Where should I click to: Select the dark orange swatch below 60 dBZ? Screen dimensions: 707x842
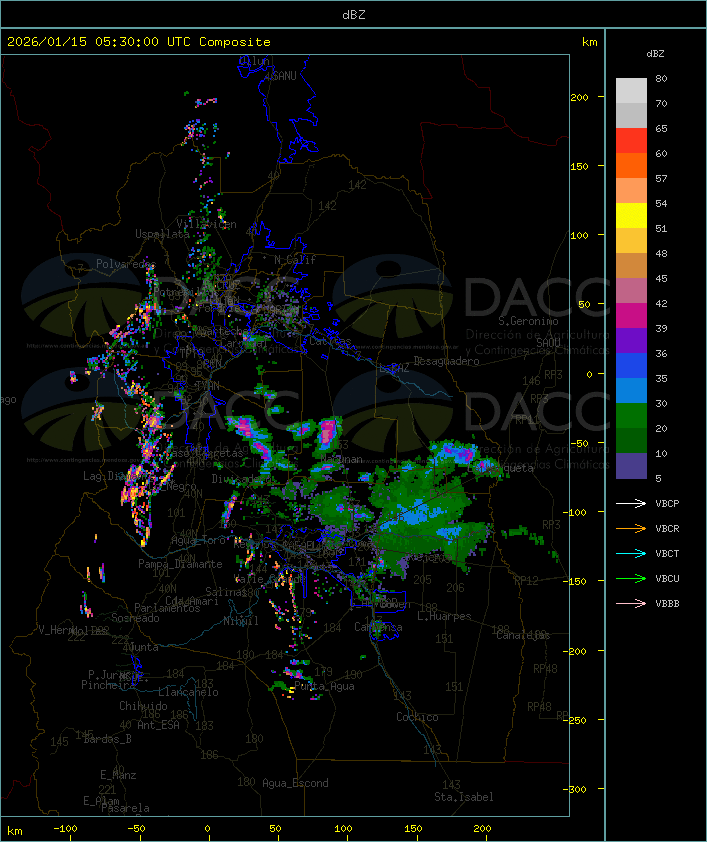tap(631, 166)
